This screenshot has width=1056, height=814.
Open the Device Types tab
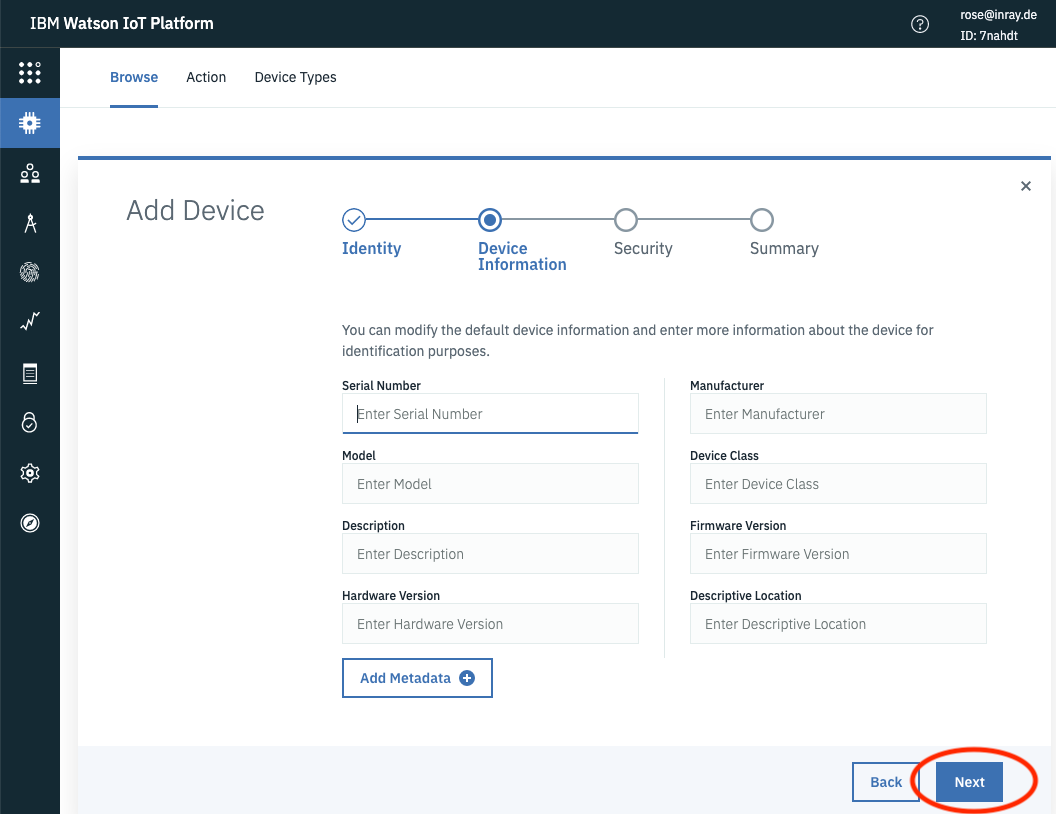[x=295, y=77]
